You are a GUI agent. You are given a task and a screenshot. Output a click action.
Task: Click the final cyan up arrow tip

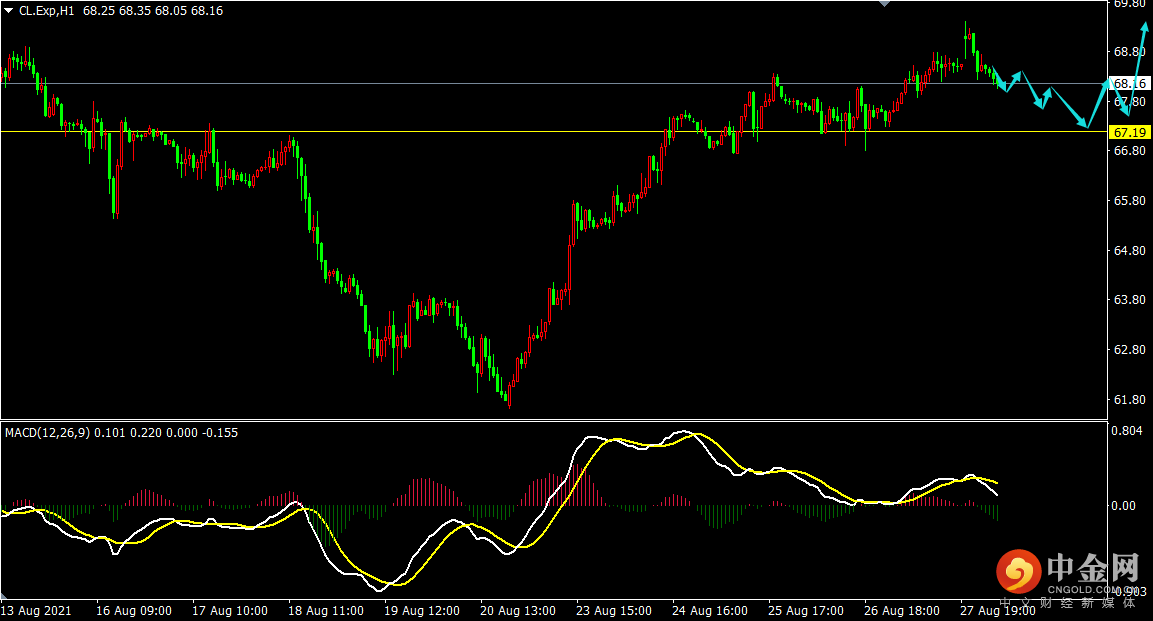coord(1145,26)
